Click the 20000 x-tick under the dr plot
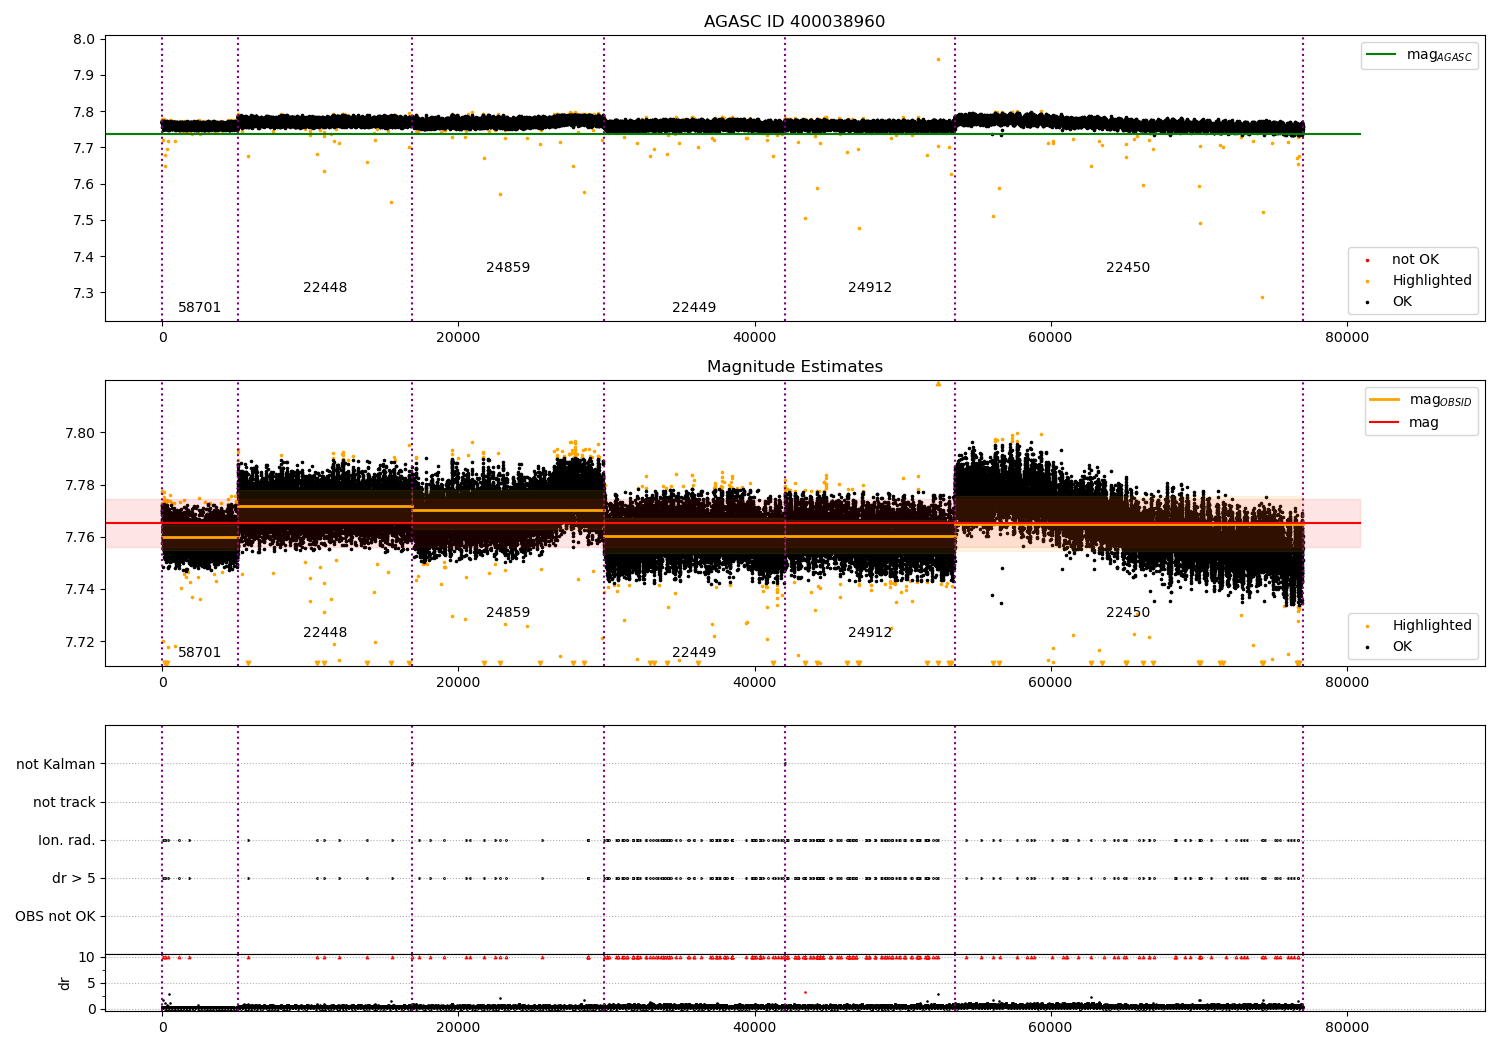The height and width of the screenshot is (1050, 1500). [458, 1026]
